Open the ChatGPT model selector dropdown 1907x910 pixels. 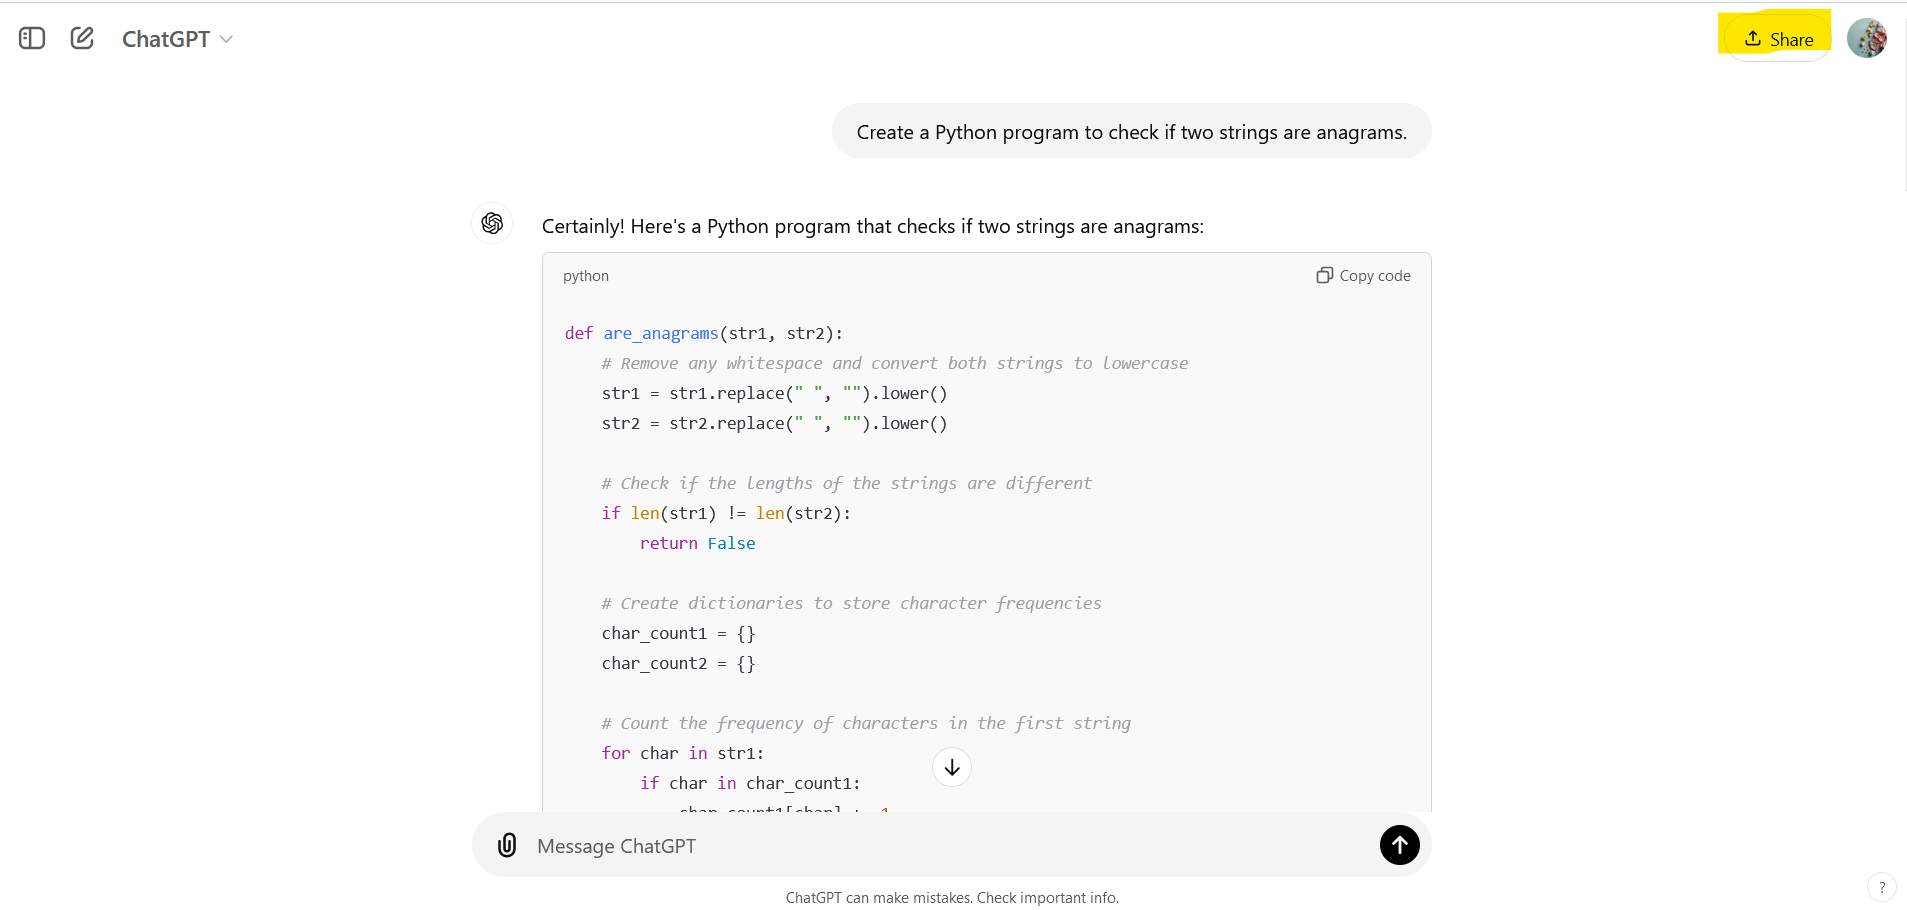[177, 39]
